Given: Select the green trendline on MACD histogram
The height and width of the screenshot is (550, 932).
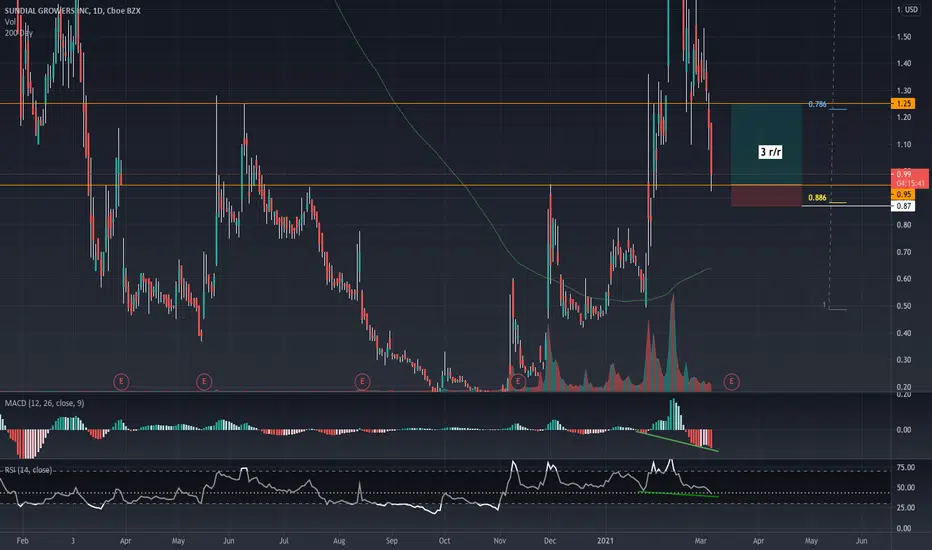Looking at the screenshot, I should tap(678, 441).
